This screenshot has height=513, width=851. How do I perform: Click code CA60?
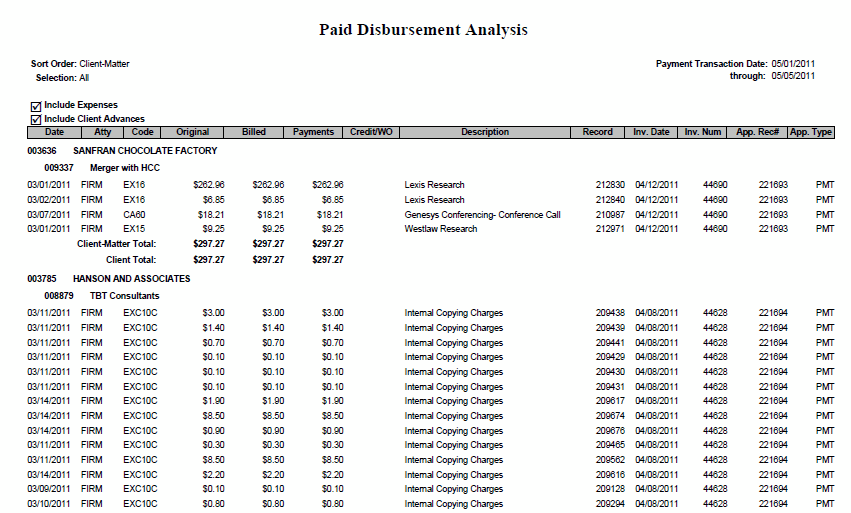134,215
